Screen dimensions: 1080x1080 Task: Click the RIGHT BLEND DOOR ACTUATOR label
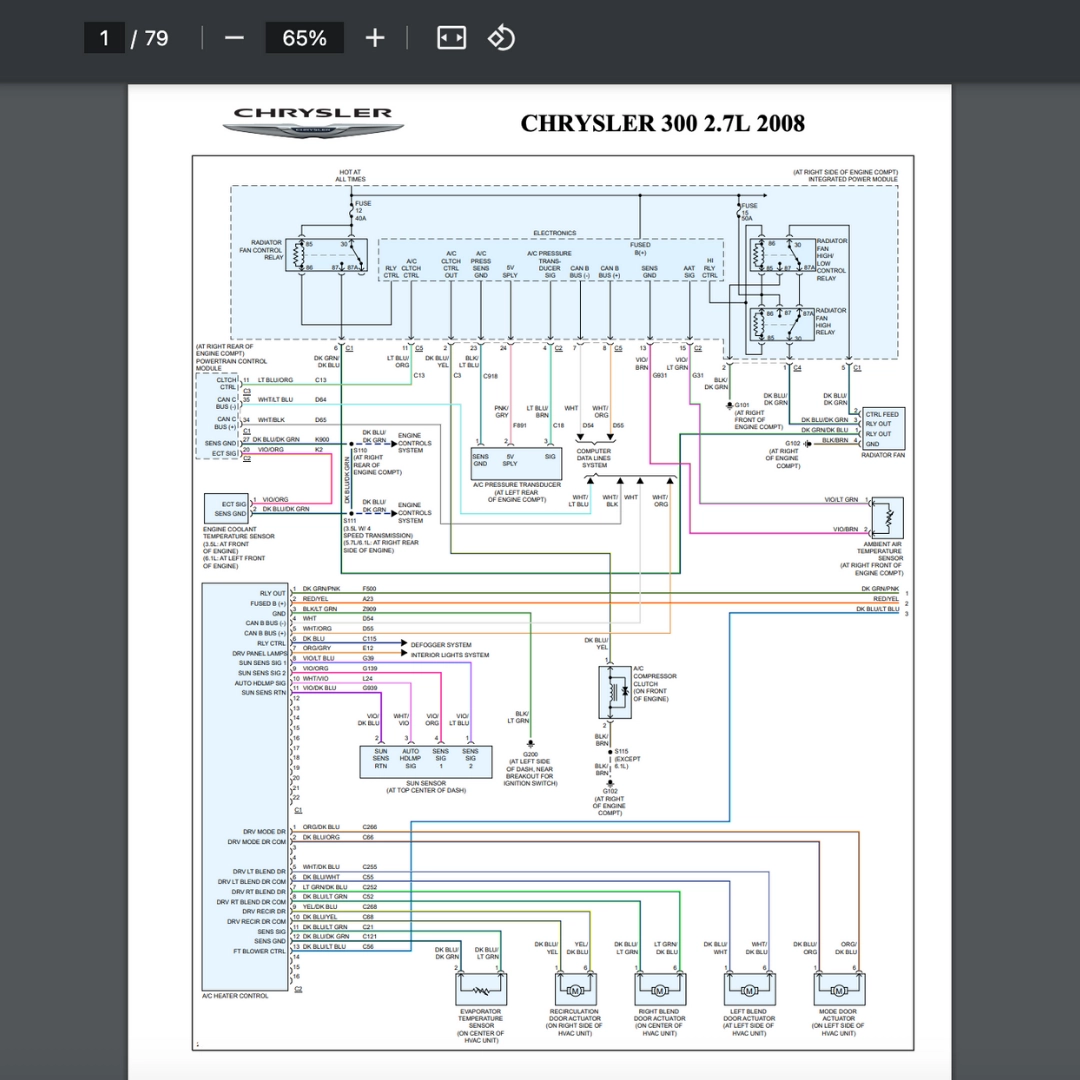pos(659,1015)
